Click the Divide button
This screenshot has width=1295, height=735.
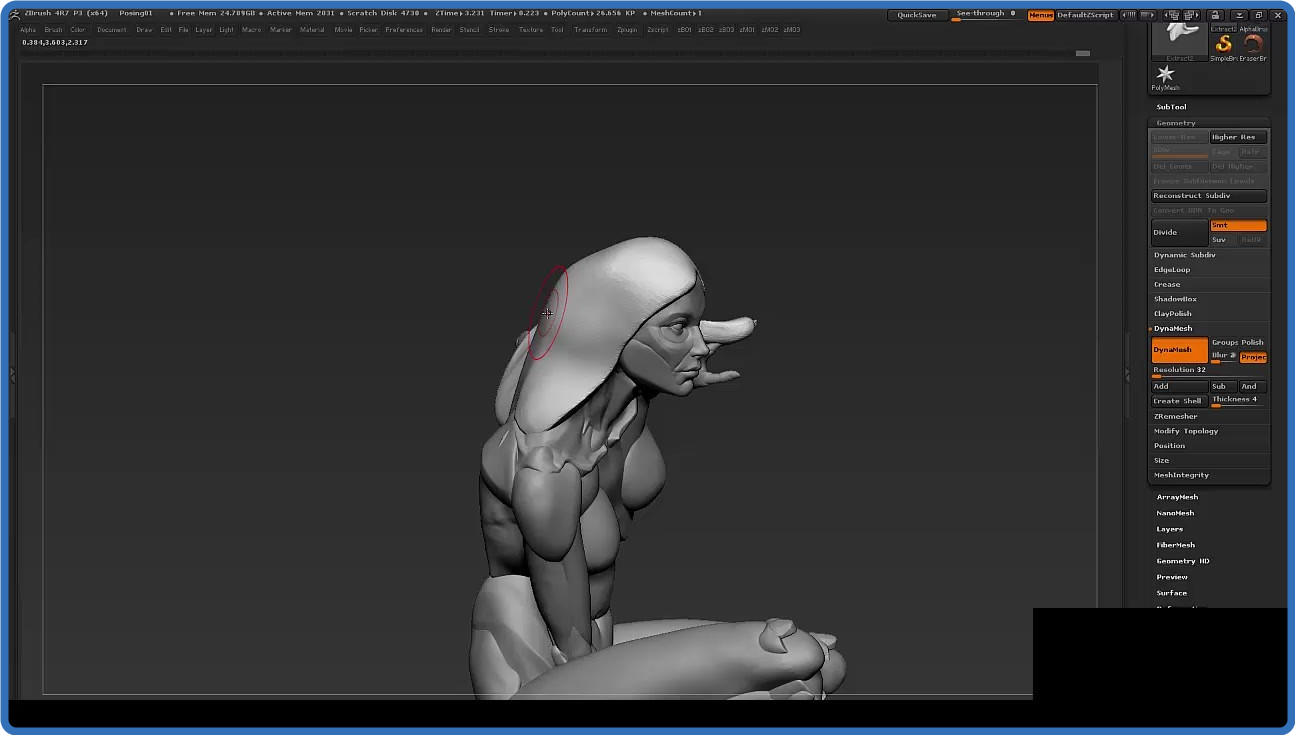(1180, 232)
